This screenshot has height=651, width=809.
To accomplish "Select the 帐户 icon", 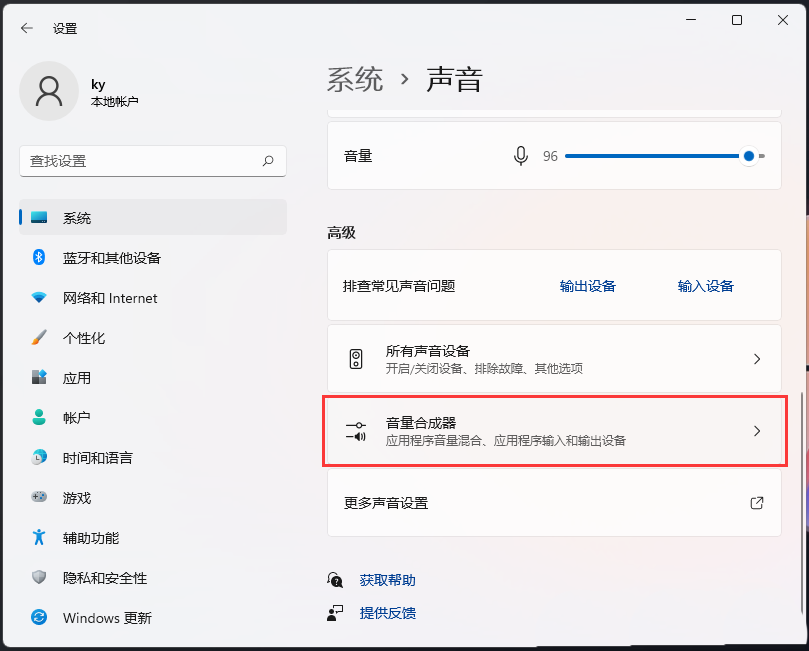I will pos(40,418).
